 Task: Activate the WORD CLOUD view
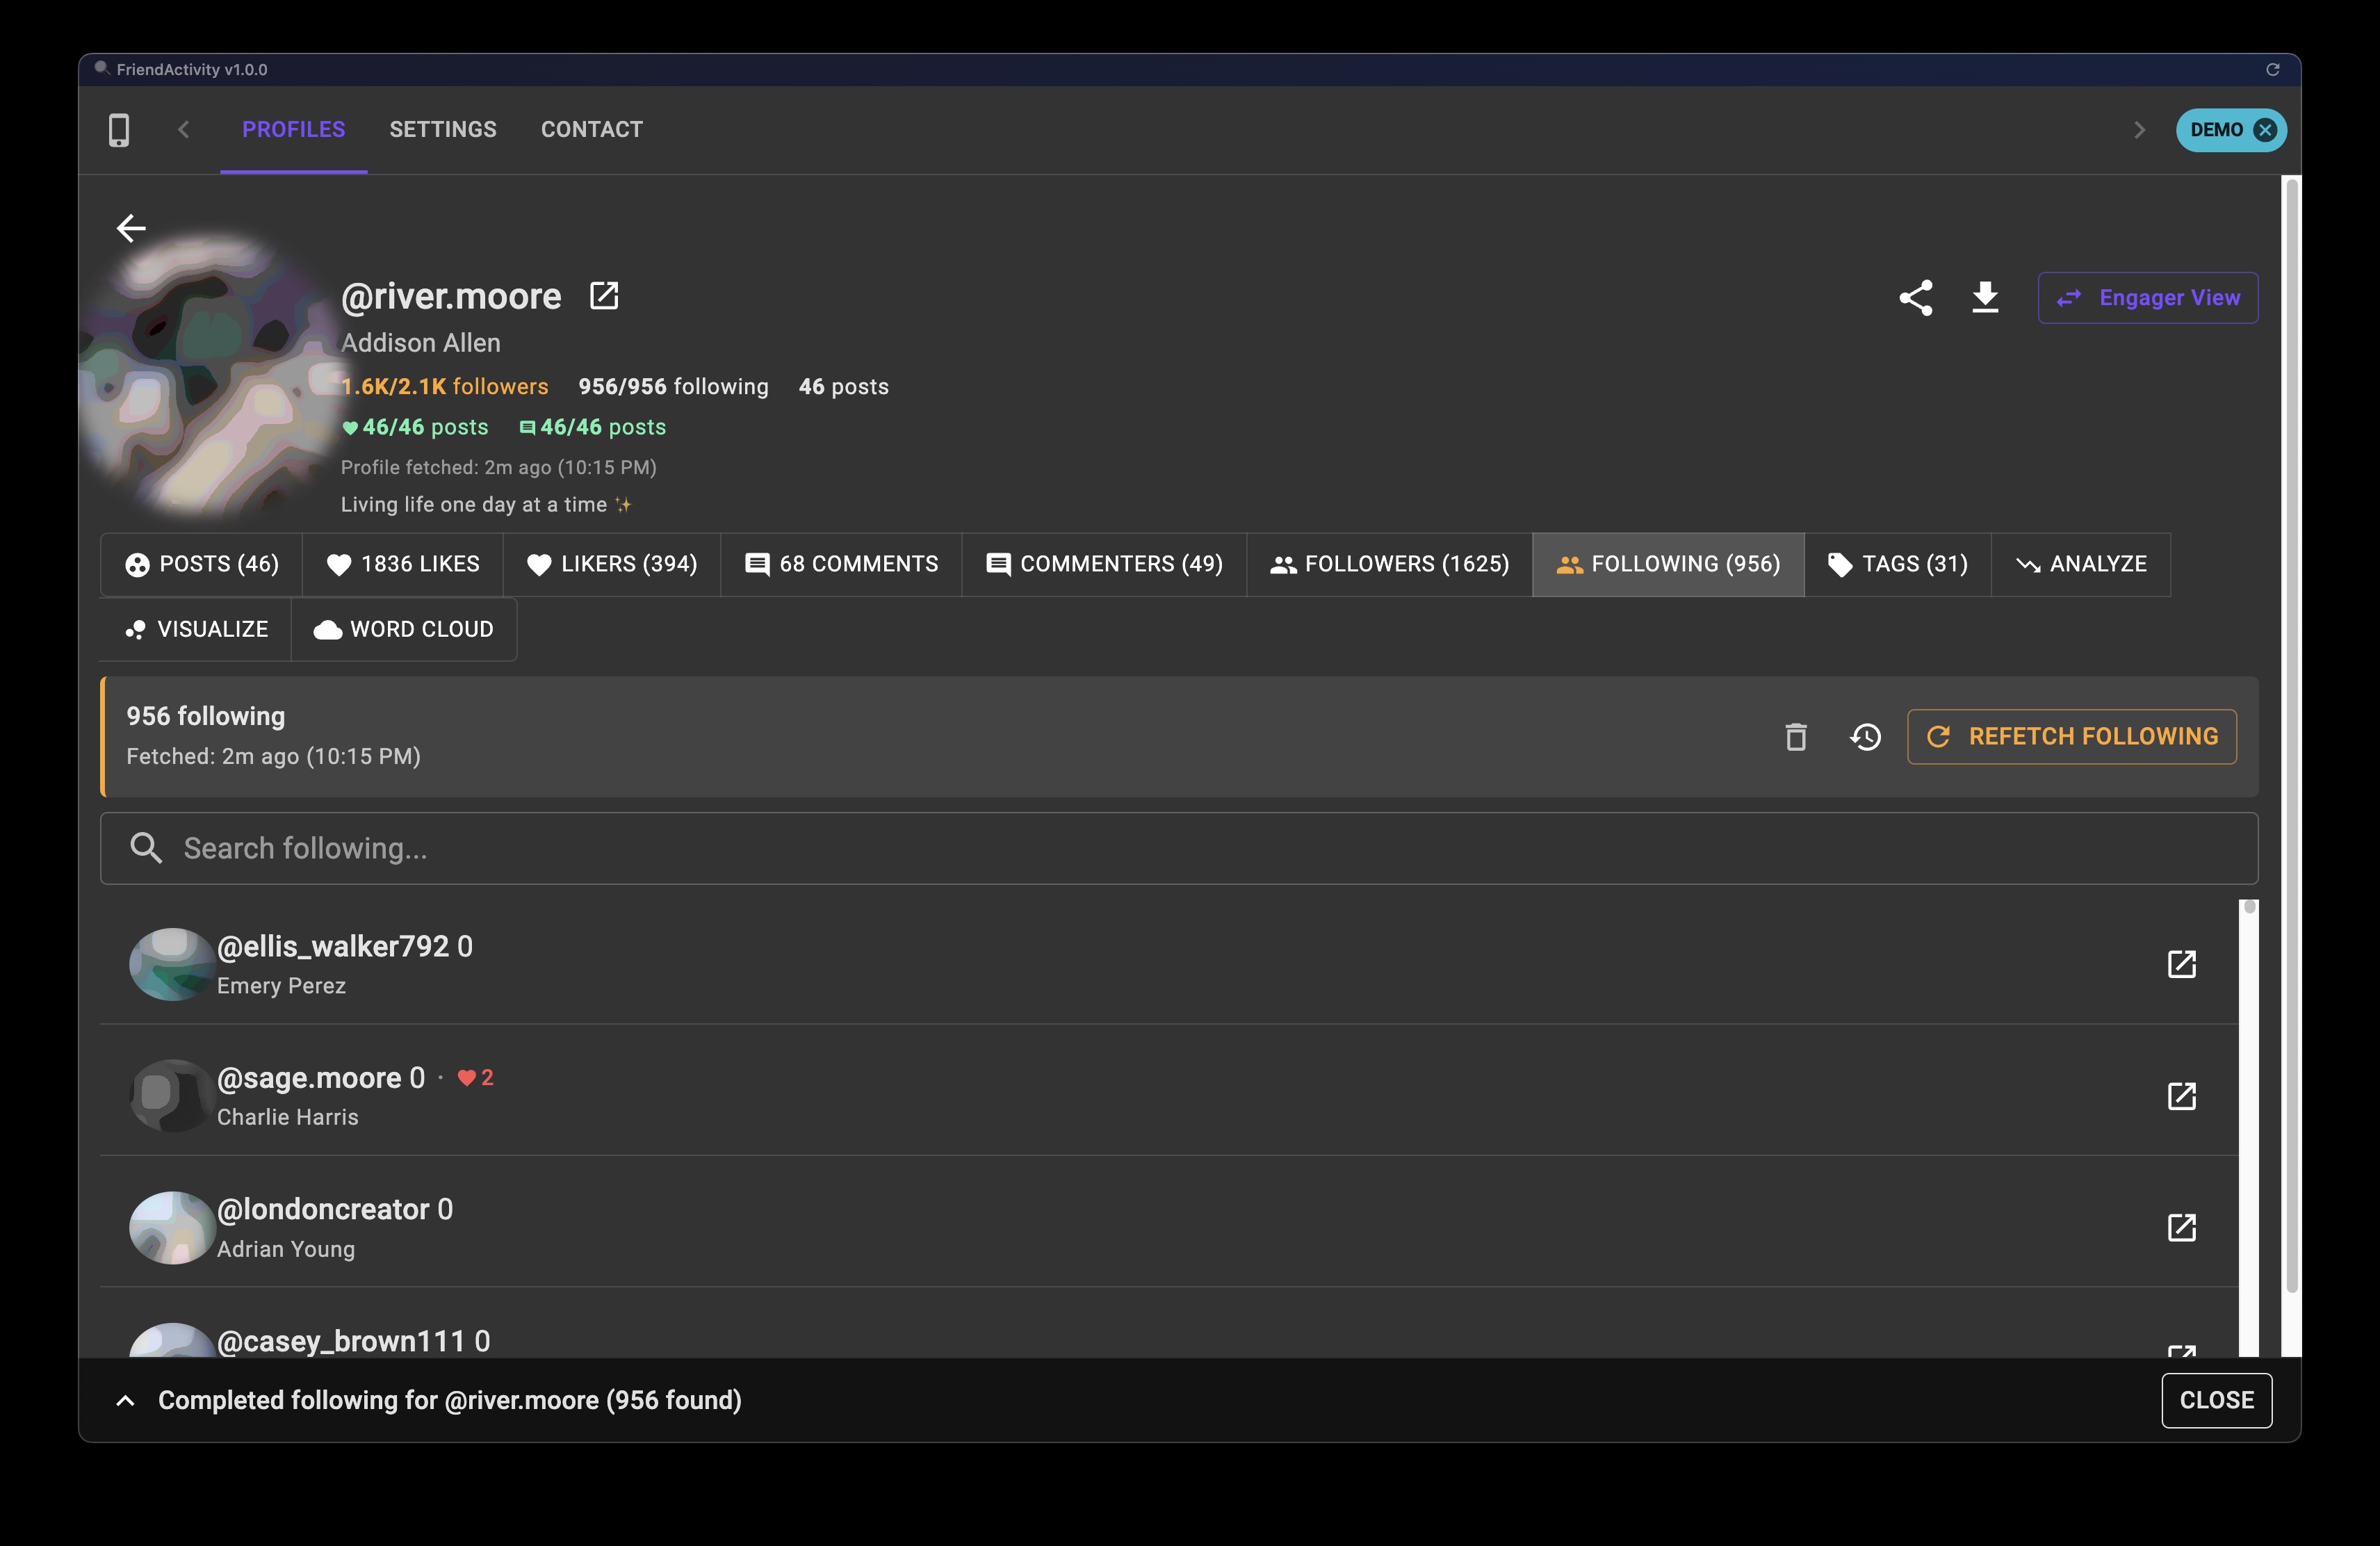pos(404,629)
